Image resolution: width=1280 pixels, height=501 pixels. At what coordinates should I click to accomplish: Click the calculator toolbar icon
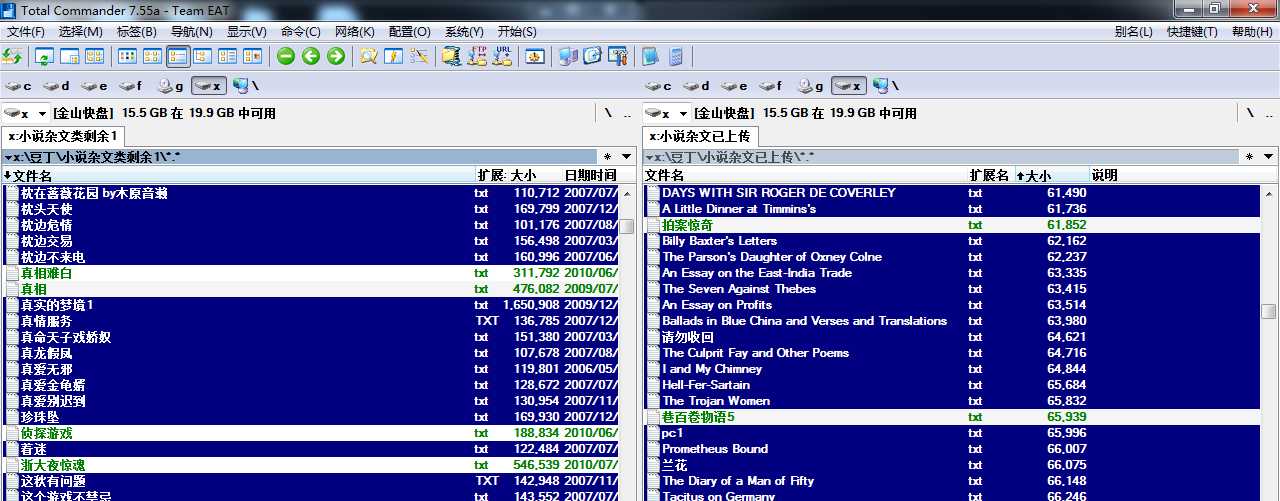[x=676, y=56]
